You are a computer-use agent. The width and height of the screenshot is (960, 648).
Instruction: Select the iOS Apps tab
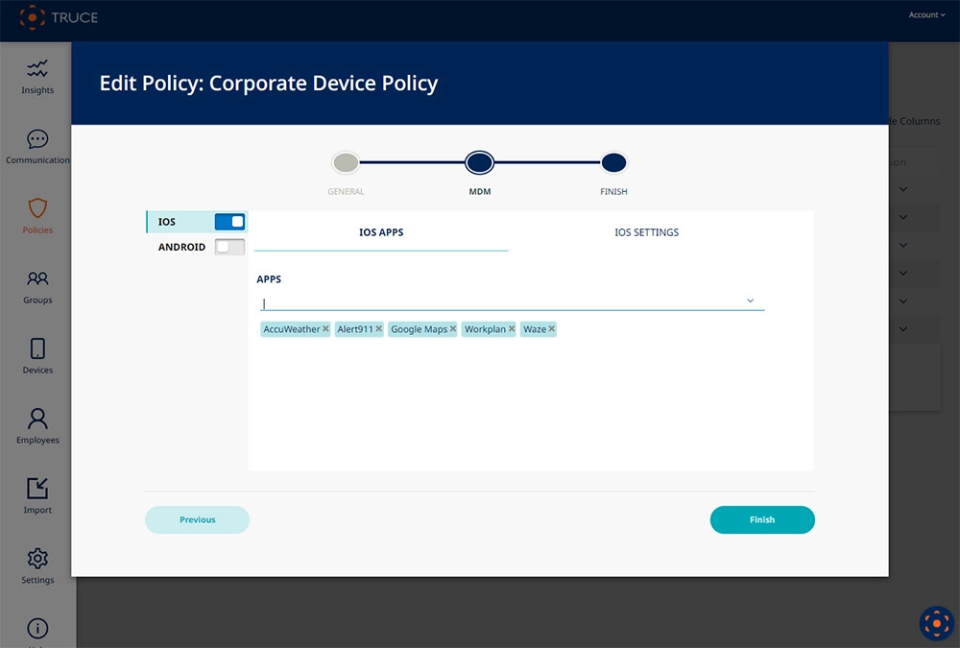tap(381, 232)
